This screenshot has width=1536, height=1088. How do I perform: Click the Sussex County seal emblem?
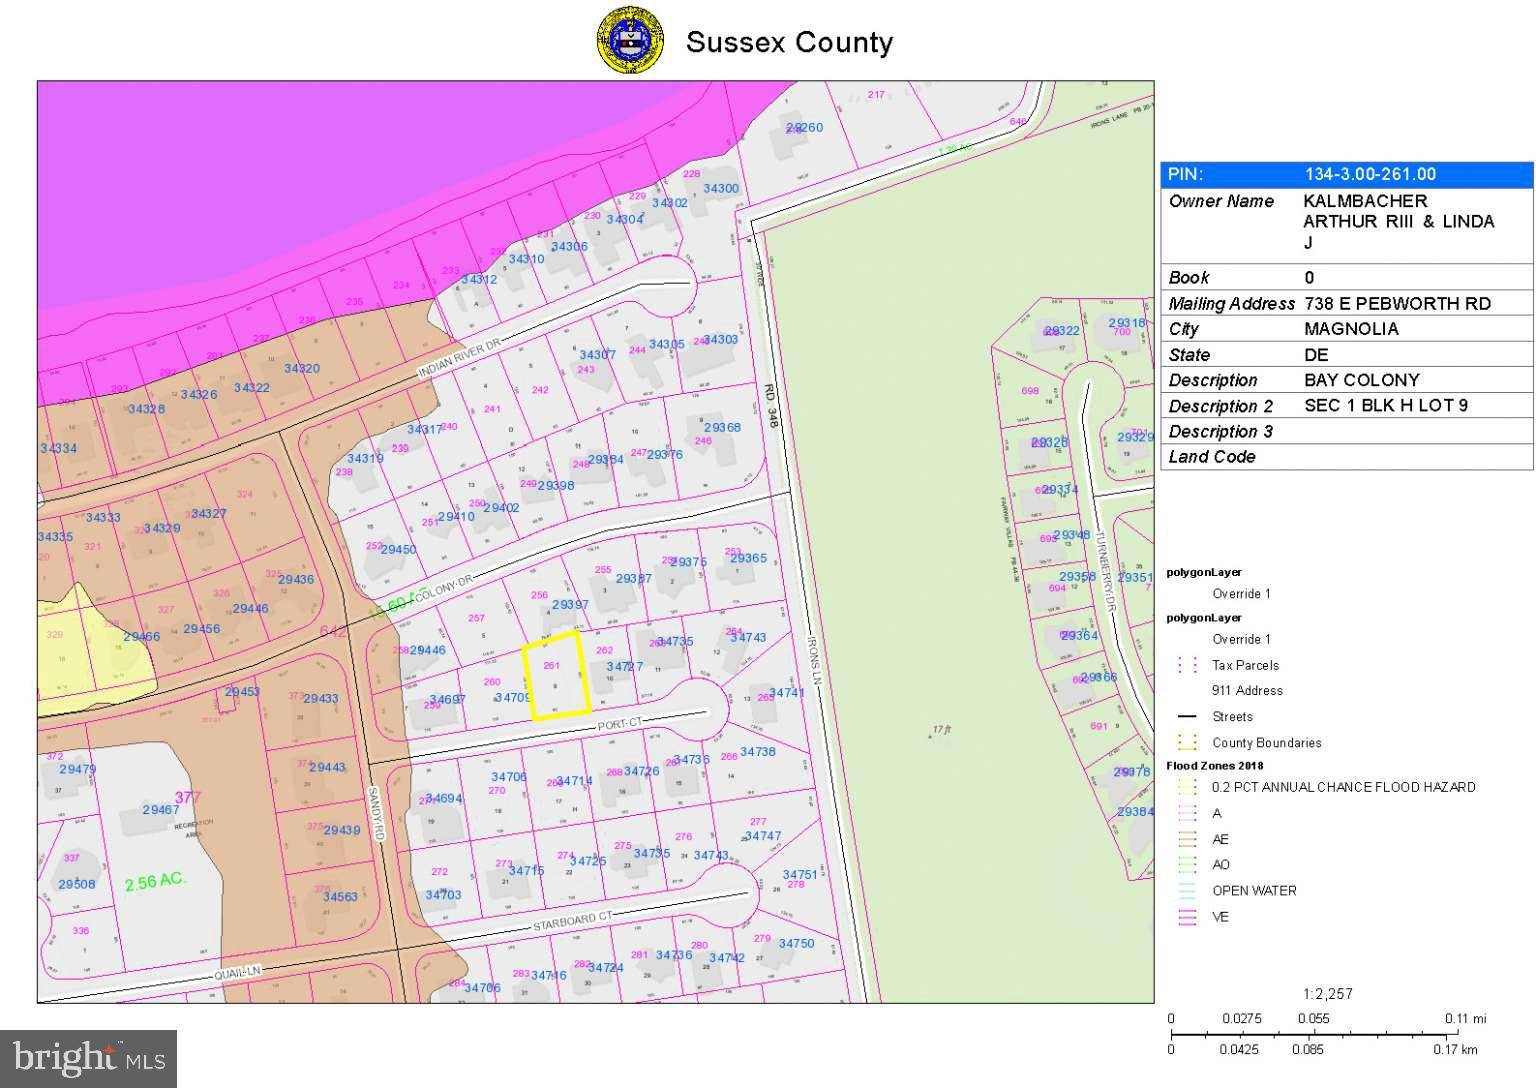tap(630, 41)
